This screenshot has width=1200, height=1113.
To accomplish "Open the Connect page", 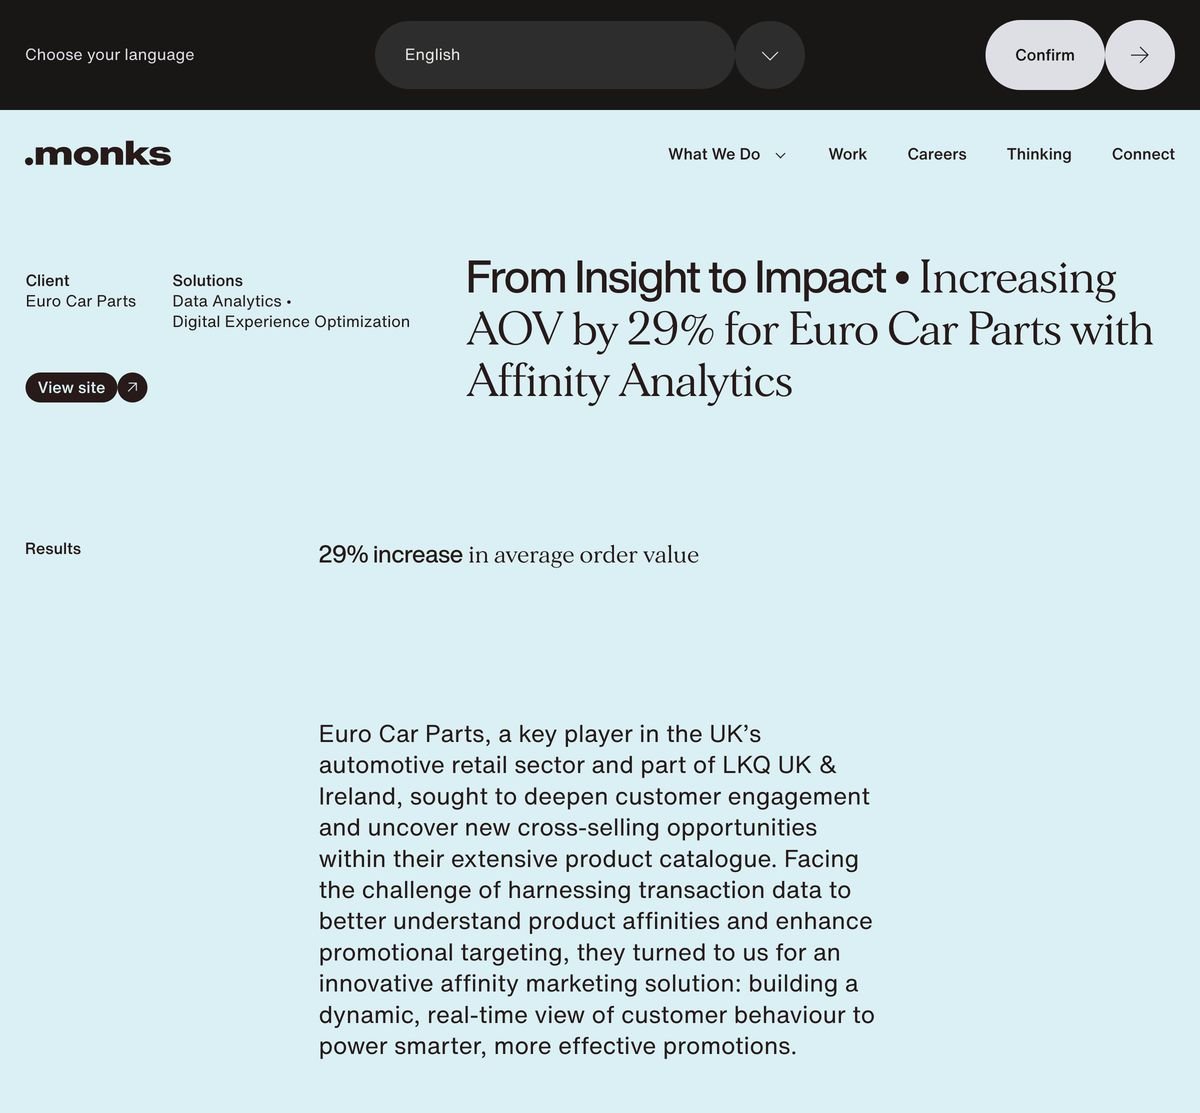I will 1143,154.
